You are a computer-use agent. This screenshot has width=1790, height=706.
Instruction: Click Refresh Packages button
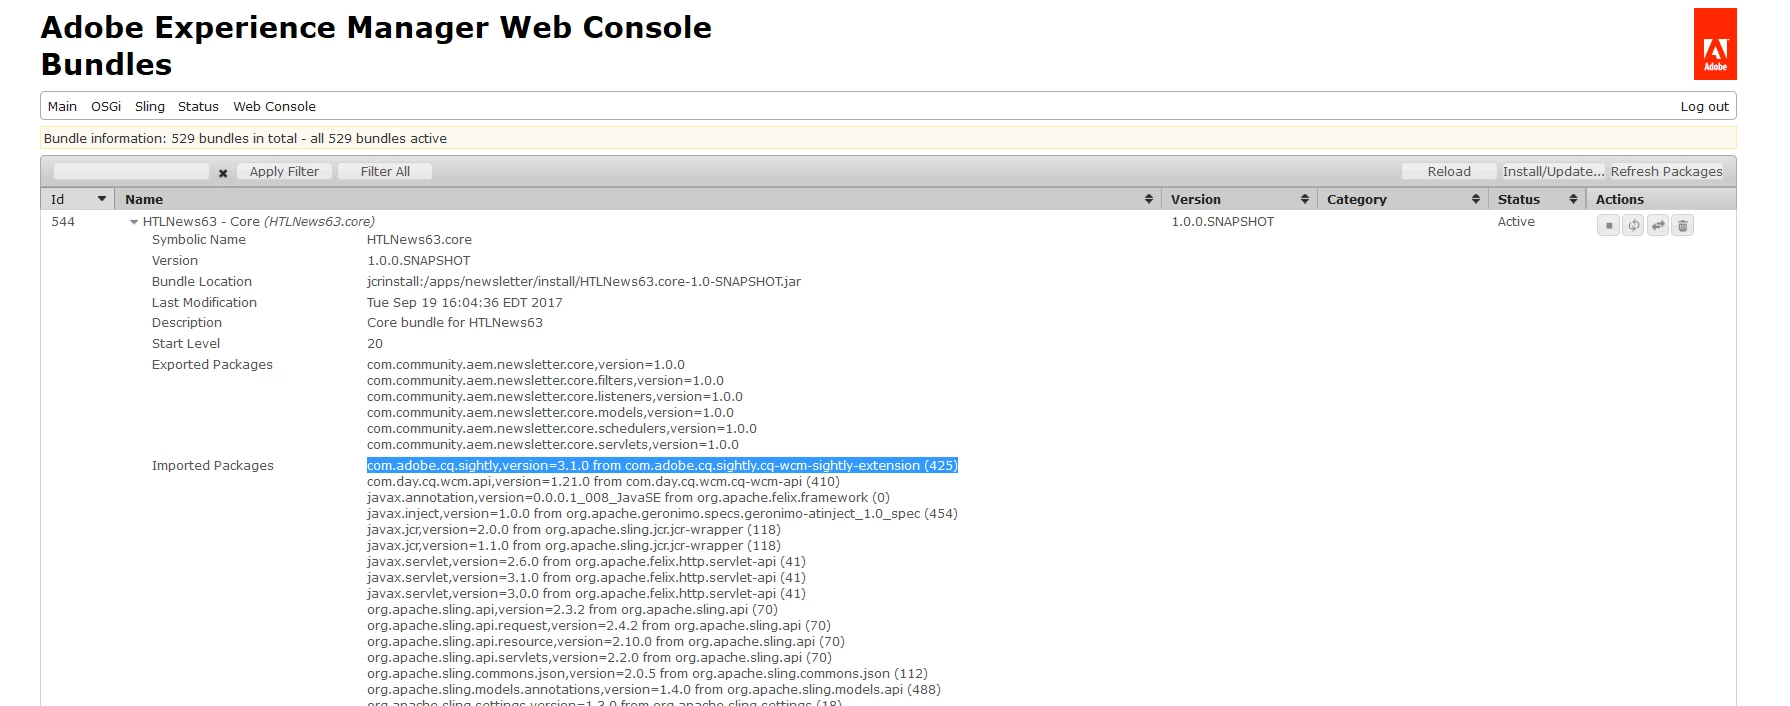[x=1666, y=171]
